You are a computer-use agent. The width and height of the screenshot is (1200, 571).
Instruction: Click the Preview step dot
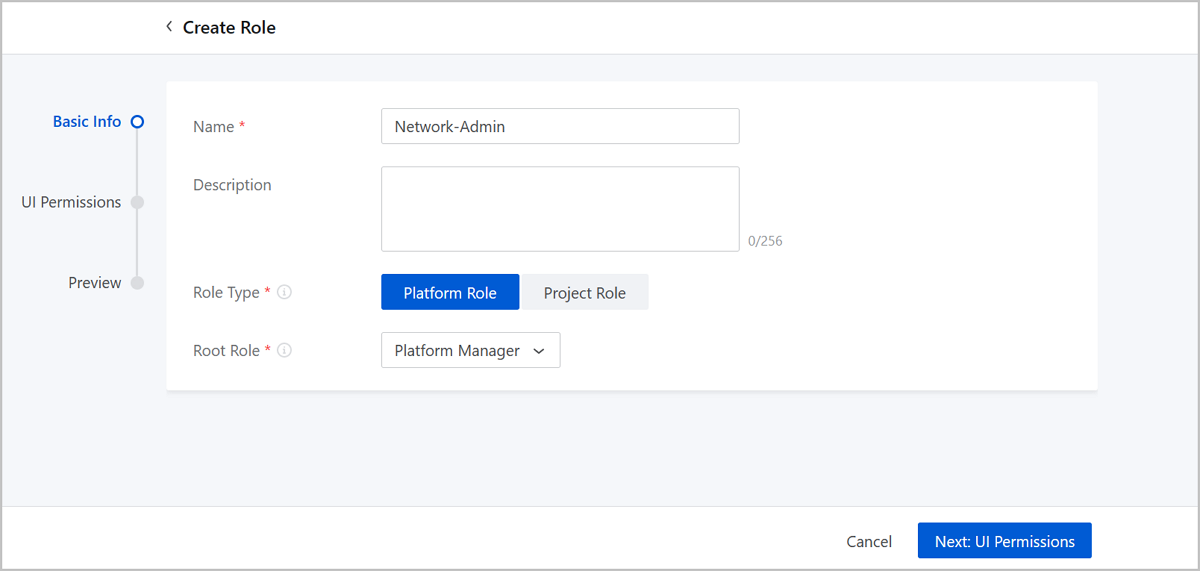point(138,283)
